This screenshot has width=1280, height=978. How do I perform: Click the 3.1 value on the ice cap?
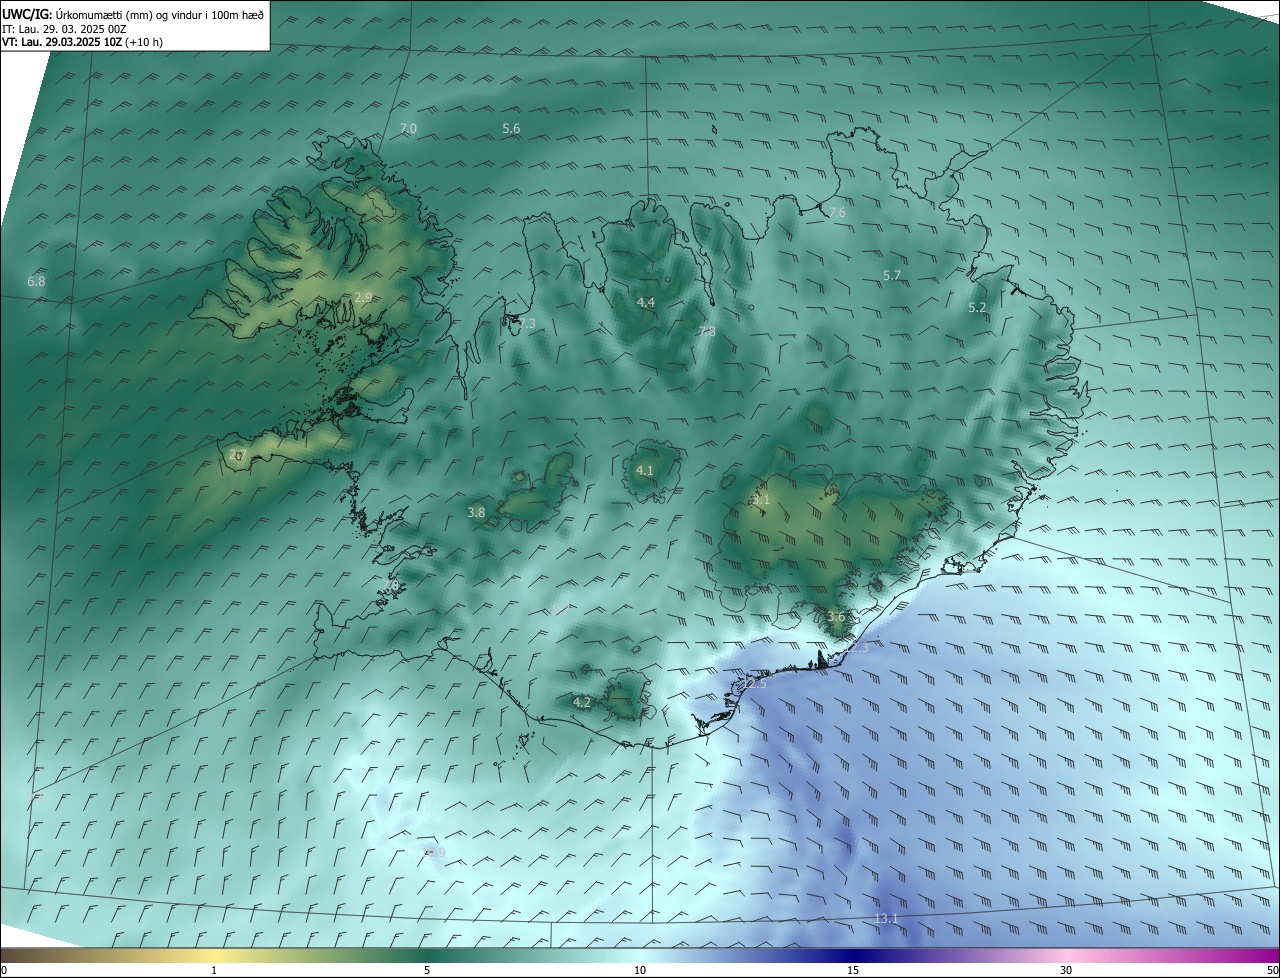pos(762,499)
